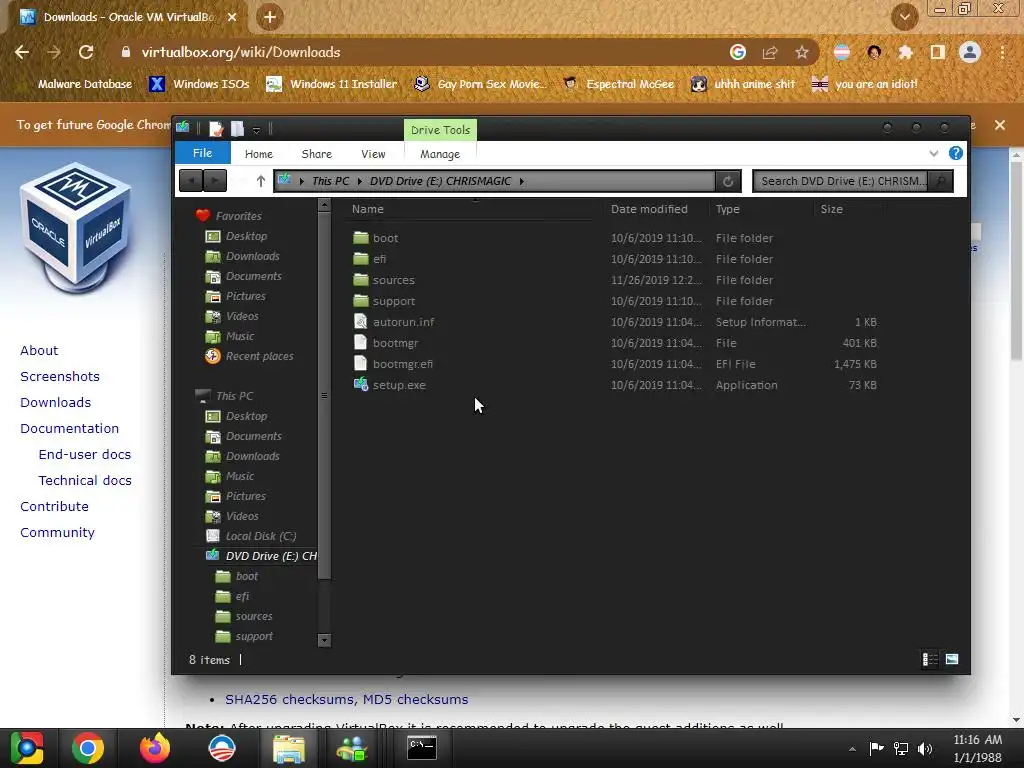The height and width of the screenshot is (768, 1024).
Task: Click the taskbar clock showing 11:16 AM
Action: point(978,740)
